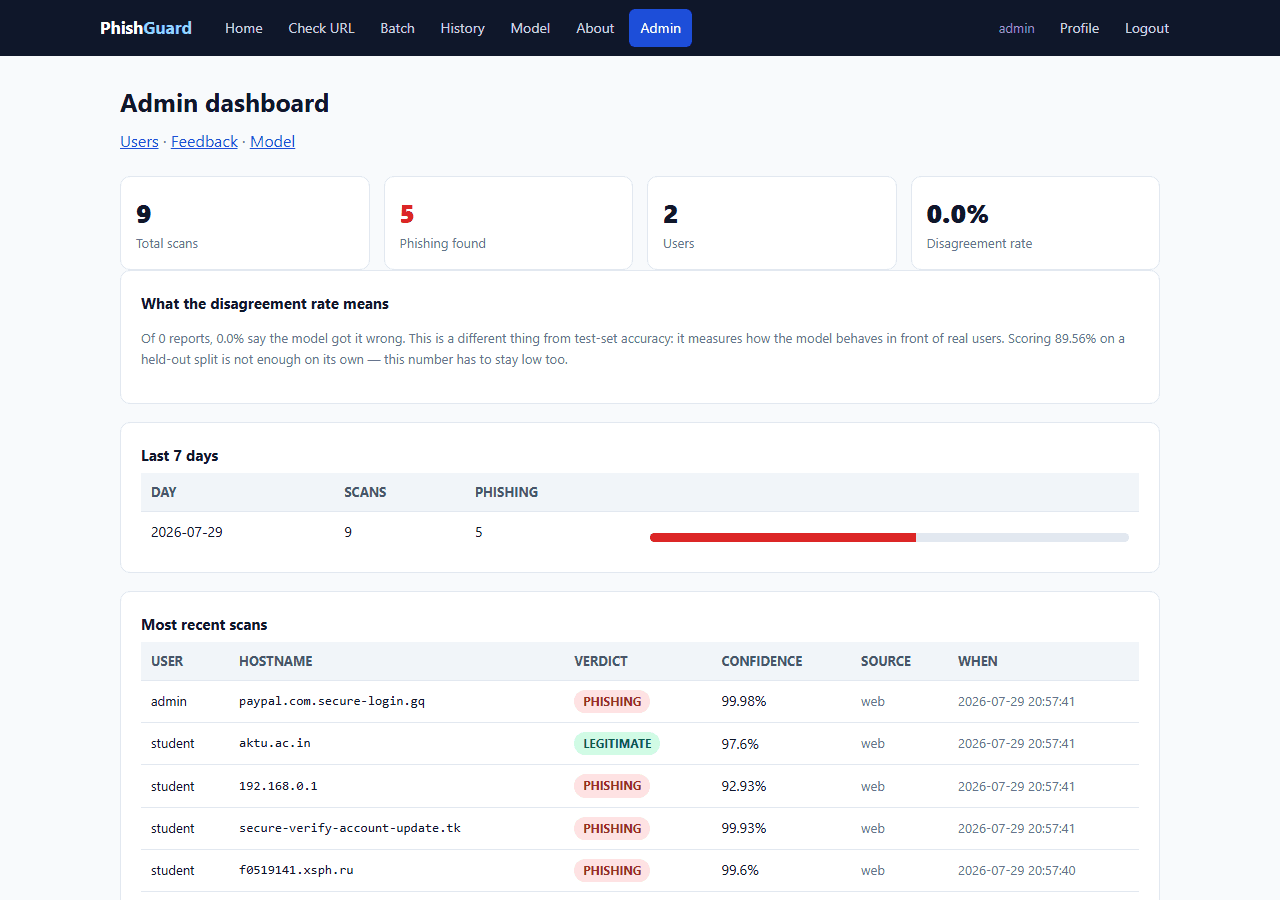Click the admin username in the header
The height and width of the screenshot is (900, 1280).
(1016, 28)
